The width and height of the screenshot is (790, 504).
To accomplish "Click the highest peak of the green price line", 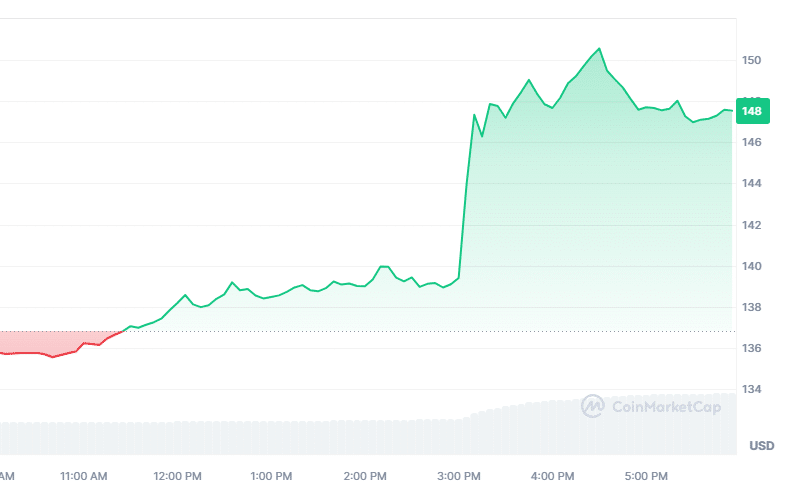I will pyautogui.click(x=599, y=48).
